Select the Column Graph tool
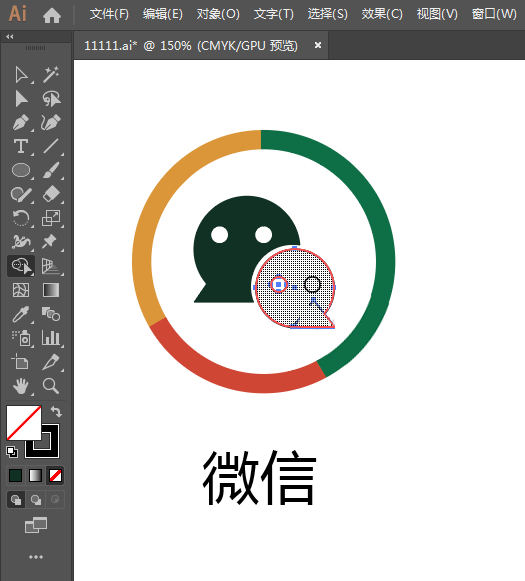Screen dimensions: 525x581 [x=51, y=338]
